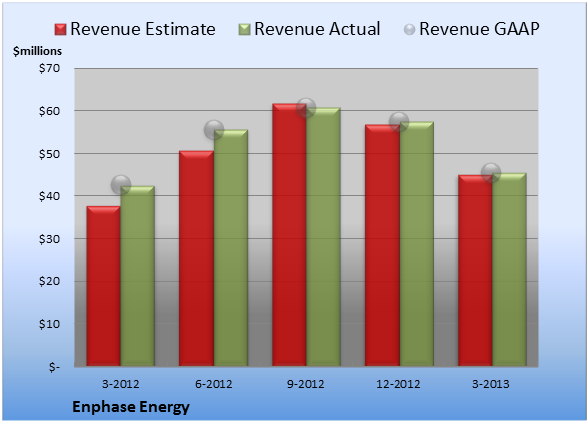
Task: Click the green actual bar for 3-2013
Action: (x=509, y=270)
